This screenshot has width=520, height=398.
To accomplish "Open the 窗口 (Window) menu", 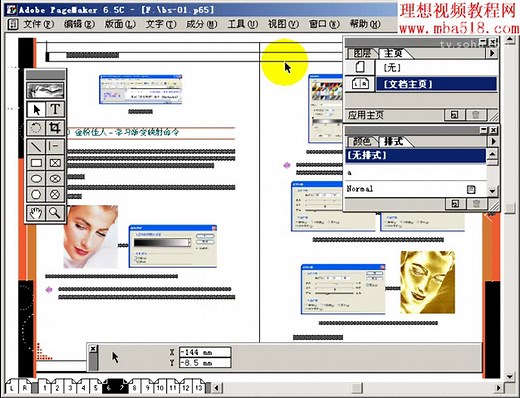I will coord(324,24).
